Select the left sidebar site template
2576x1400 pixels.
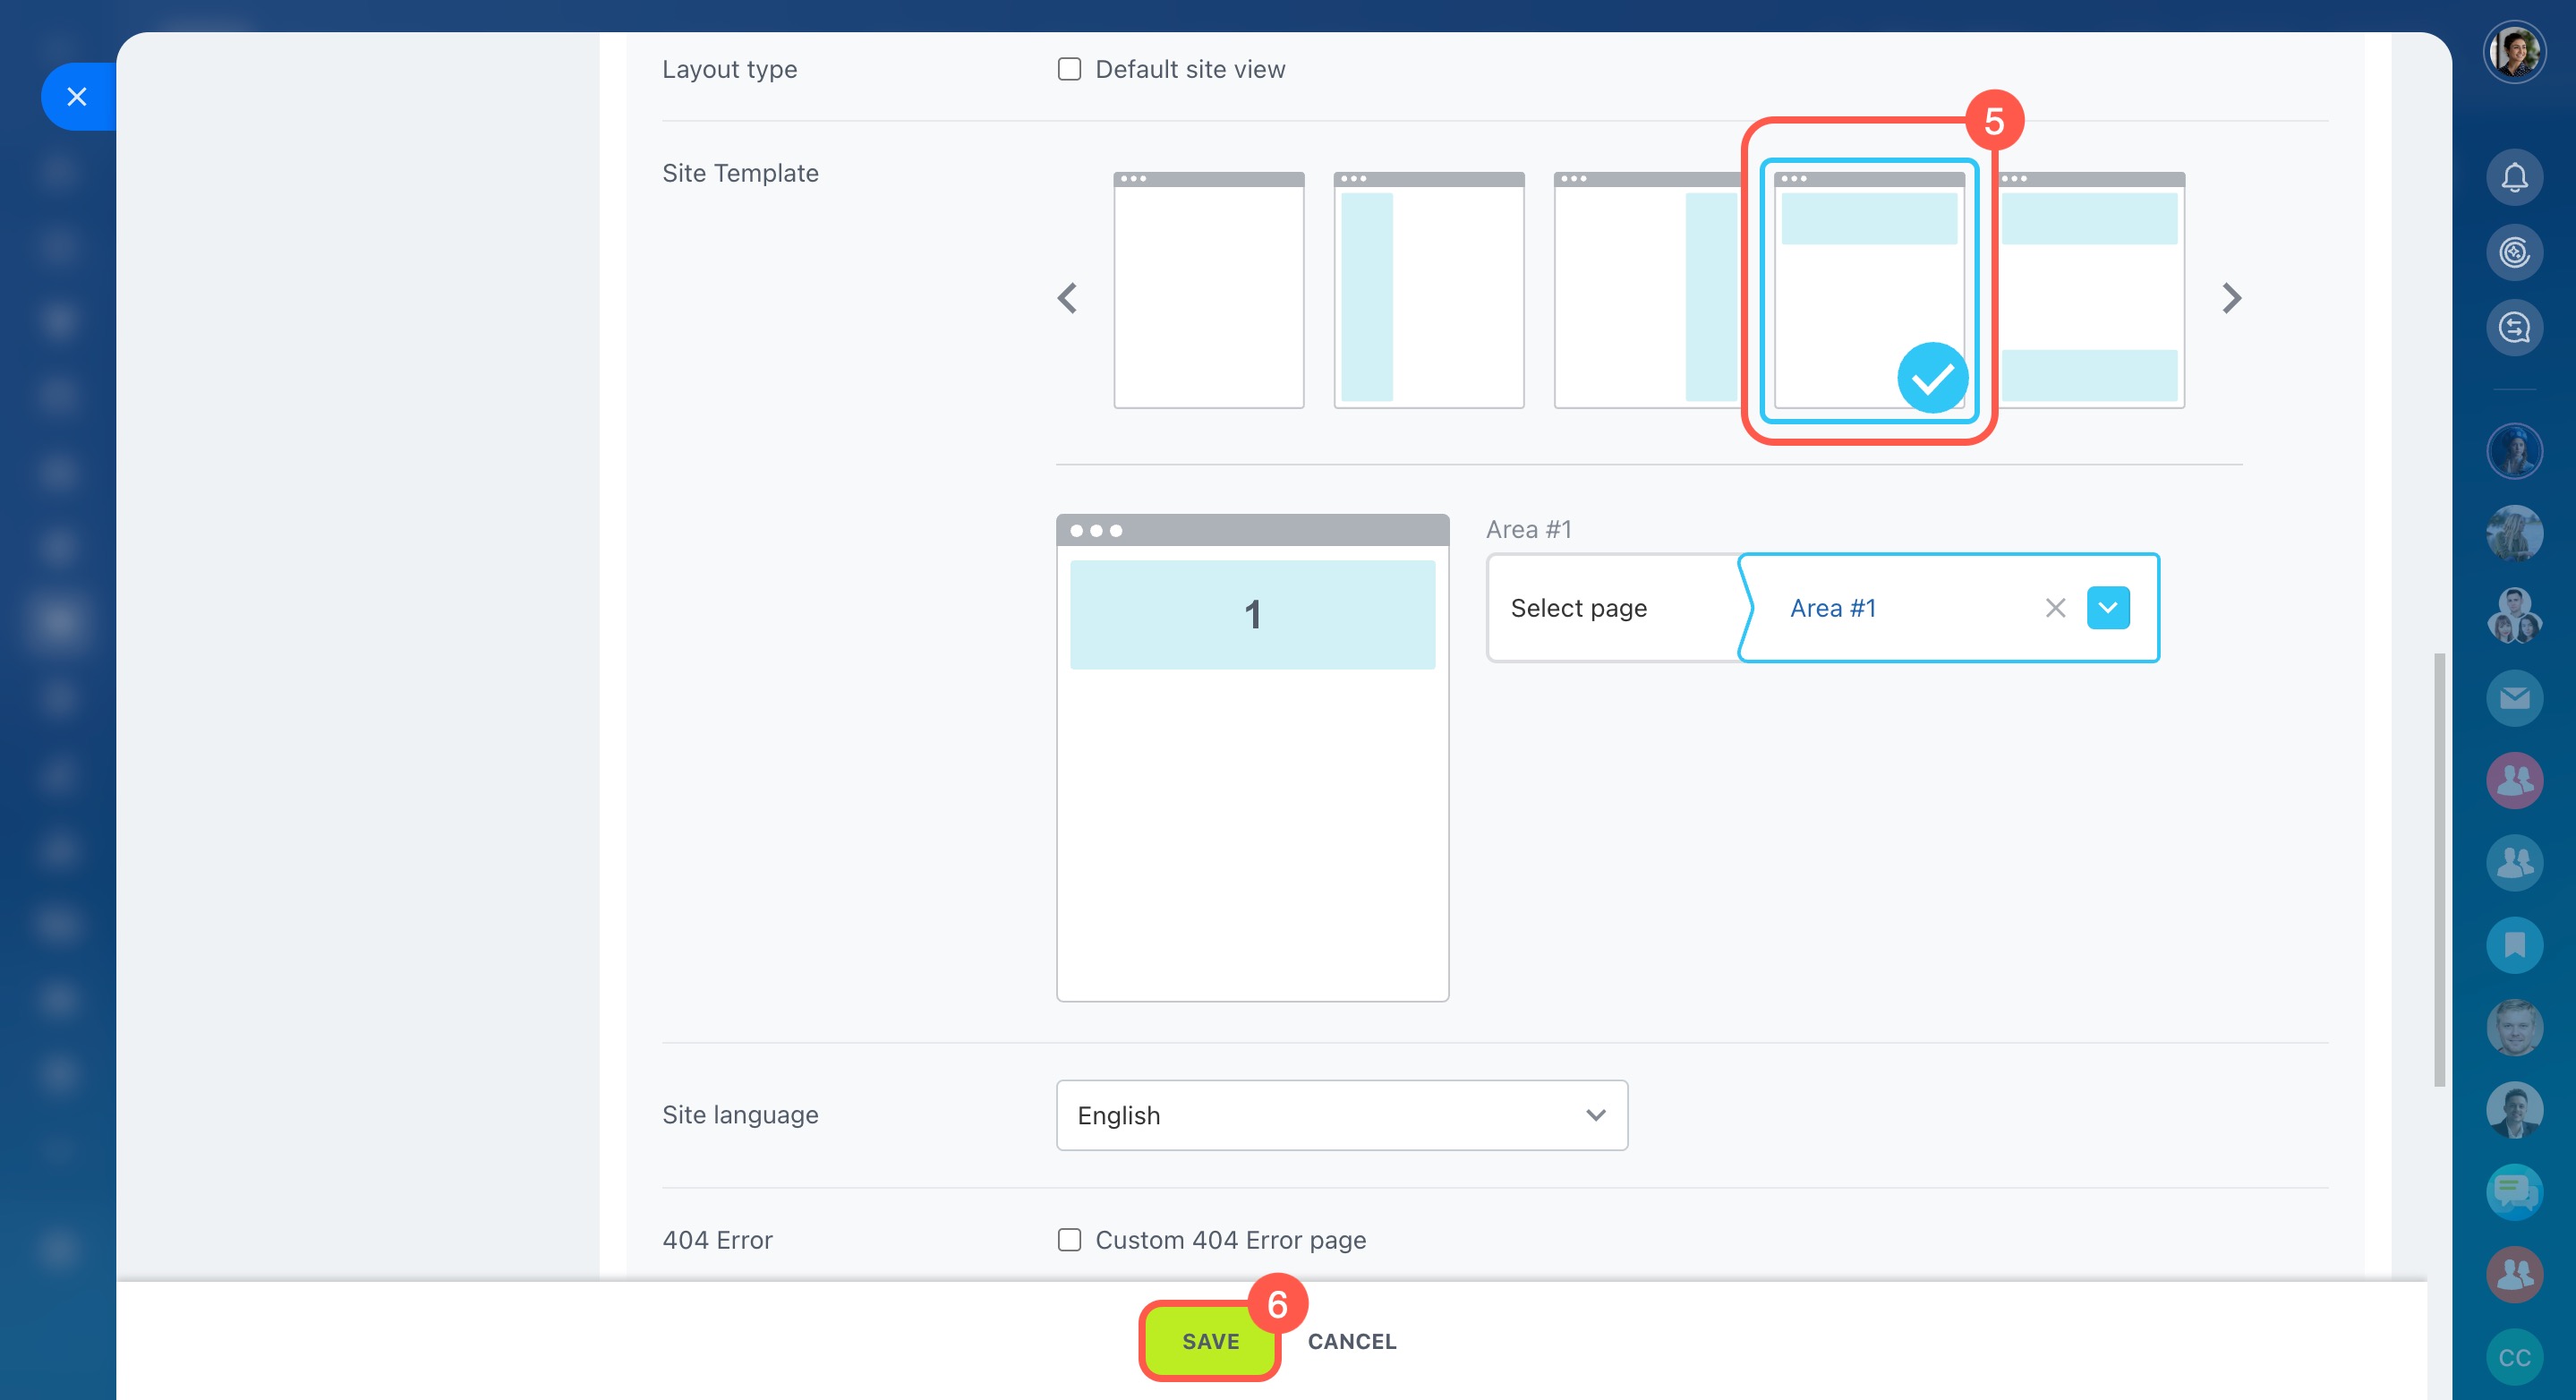coord(1429,290)
